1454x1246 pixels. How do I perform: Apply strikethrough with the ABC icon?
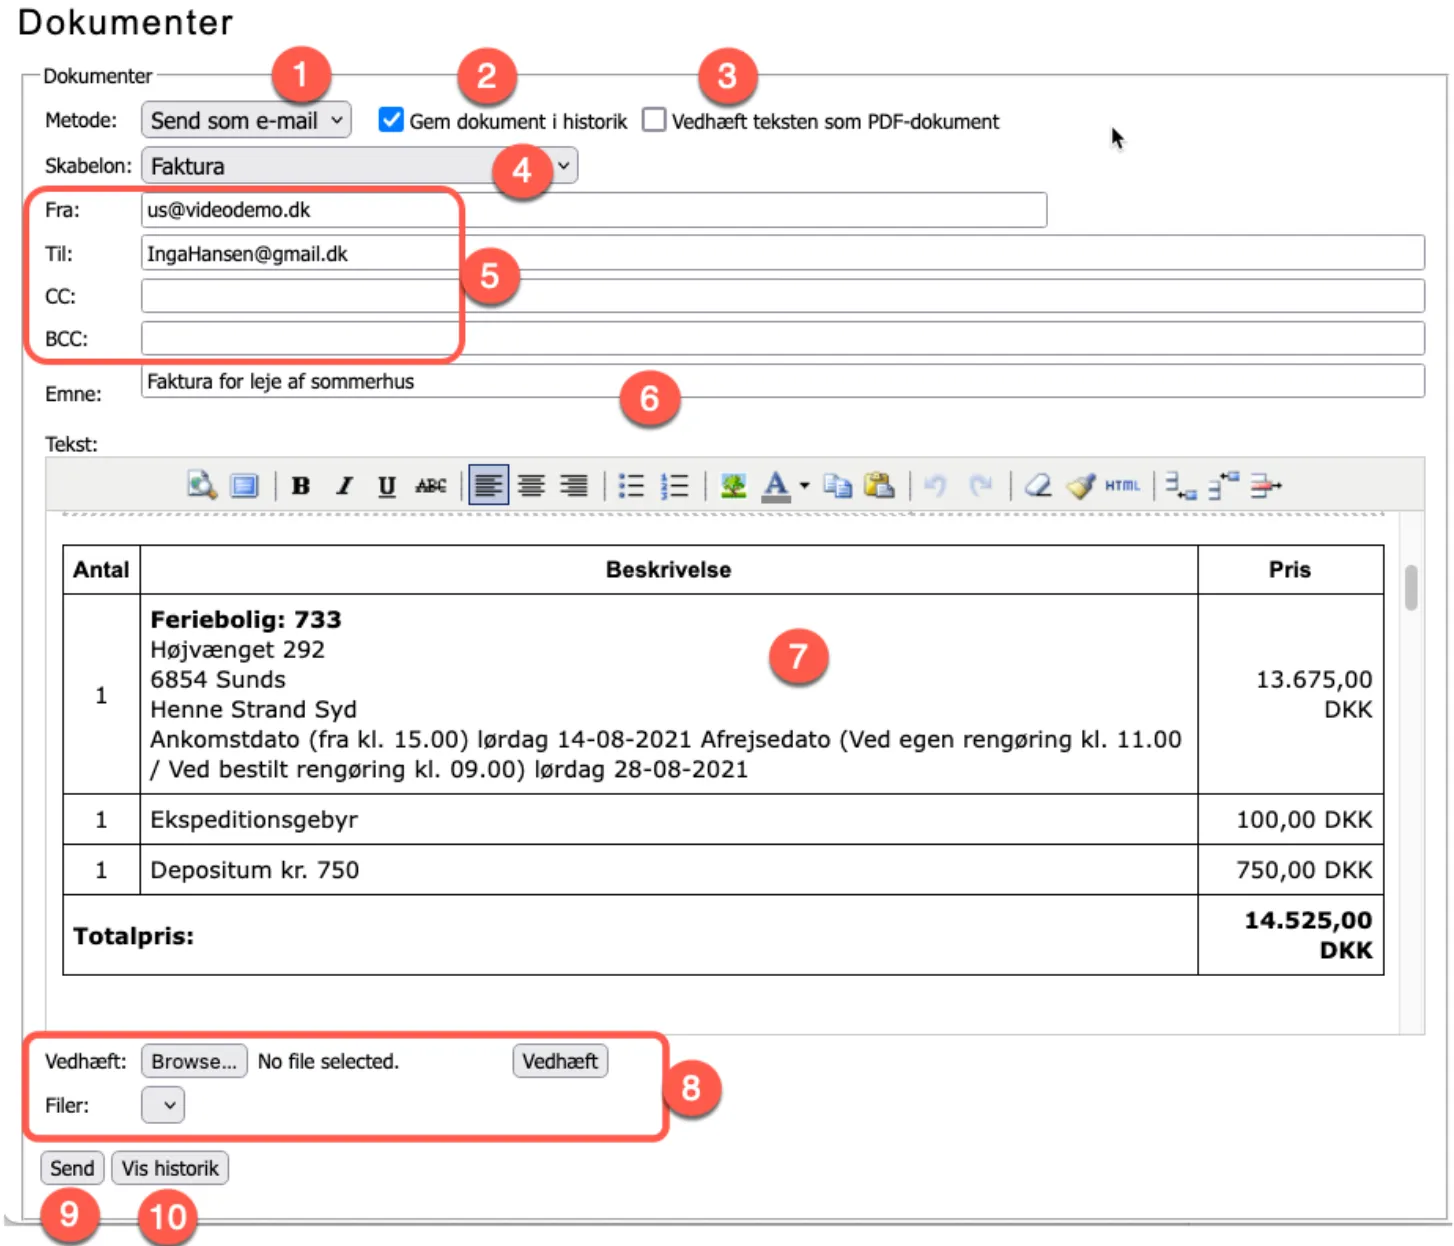pyautogui.click(x=431, y=486)
